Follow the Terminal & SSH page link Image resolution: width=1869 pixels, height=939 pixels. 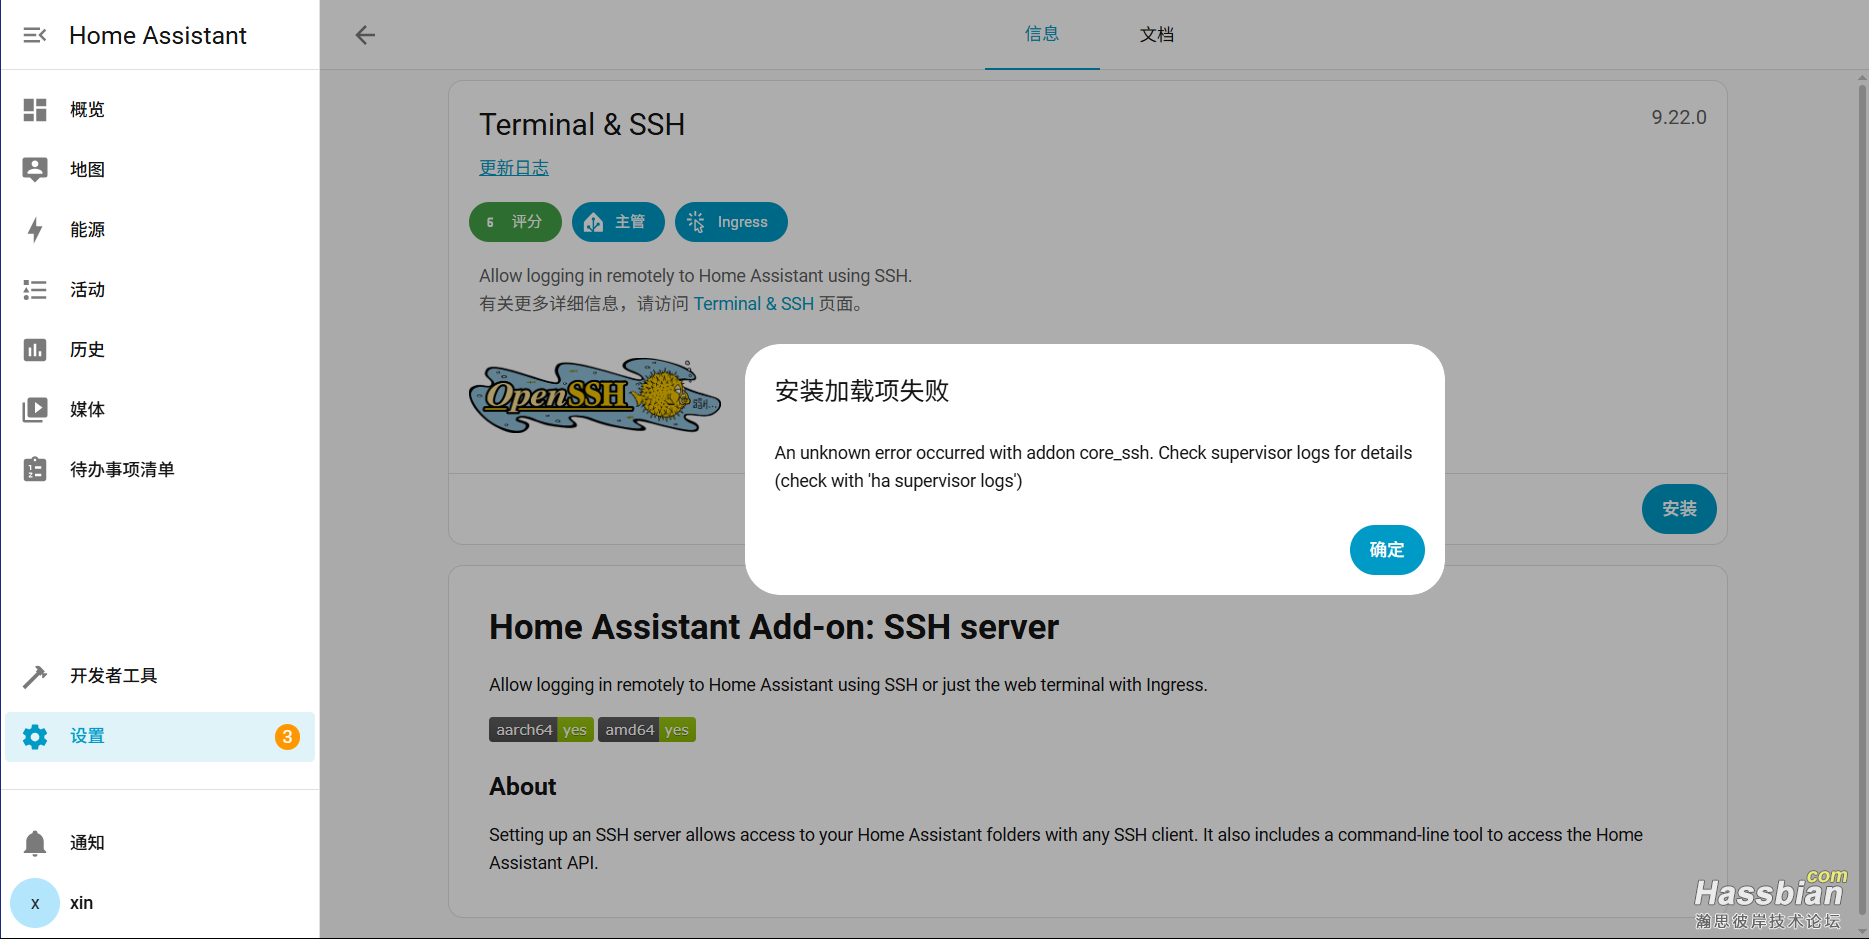[753, 304]
